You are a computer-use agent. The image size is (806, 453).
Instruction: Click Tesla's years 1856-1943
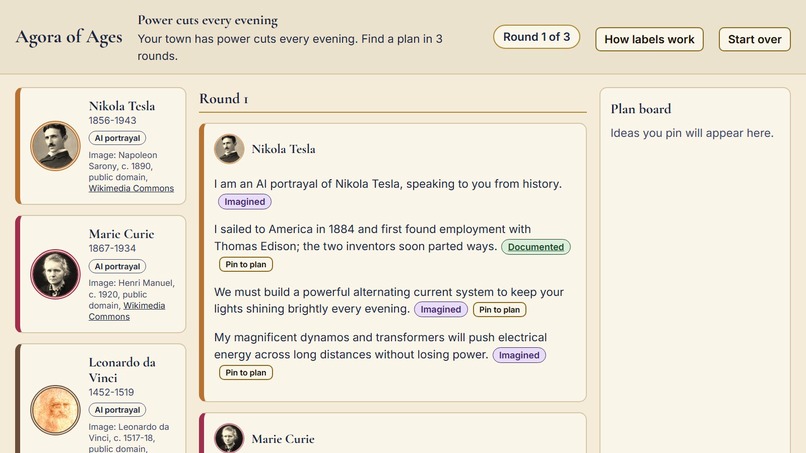[113, 120]
